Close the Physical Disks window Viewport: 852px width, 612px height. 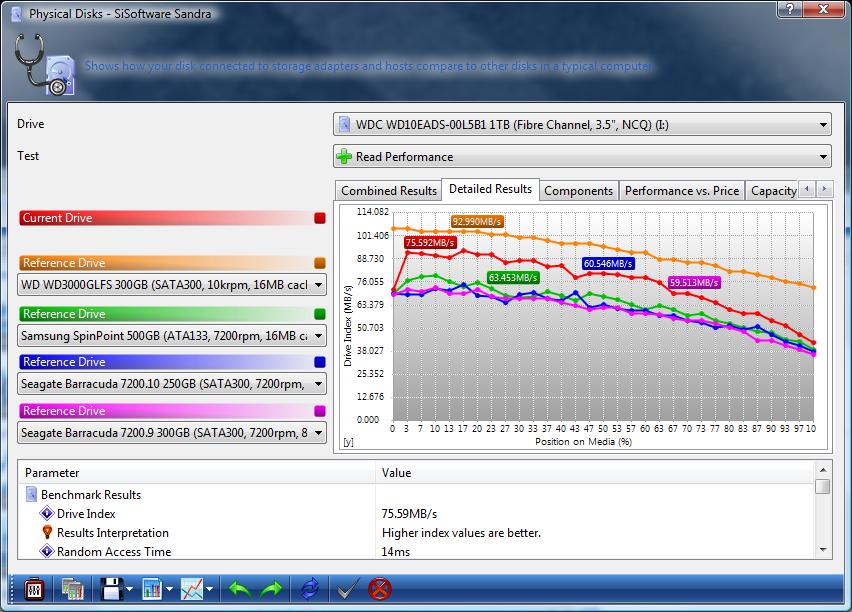pyautogui.click(x=823, y=9)
